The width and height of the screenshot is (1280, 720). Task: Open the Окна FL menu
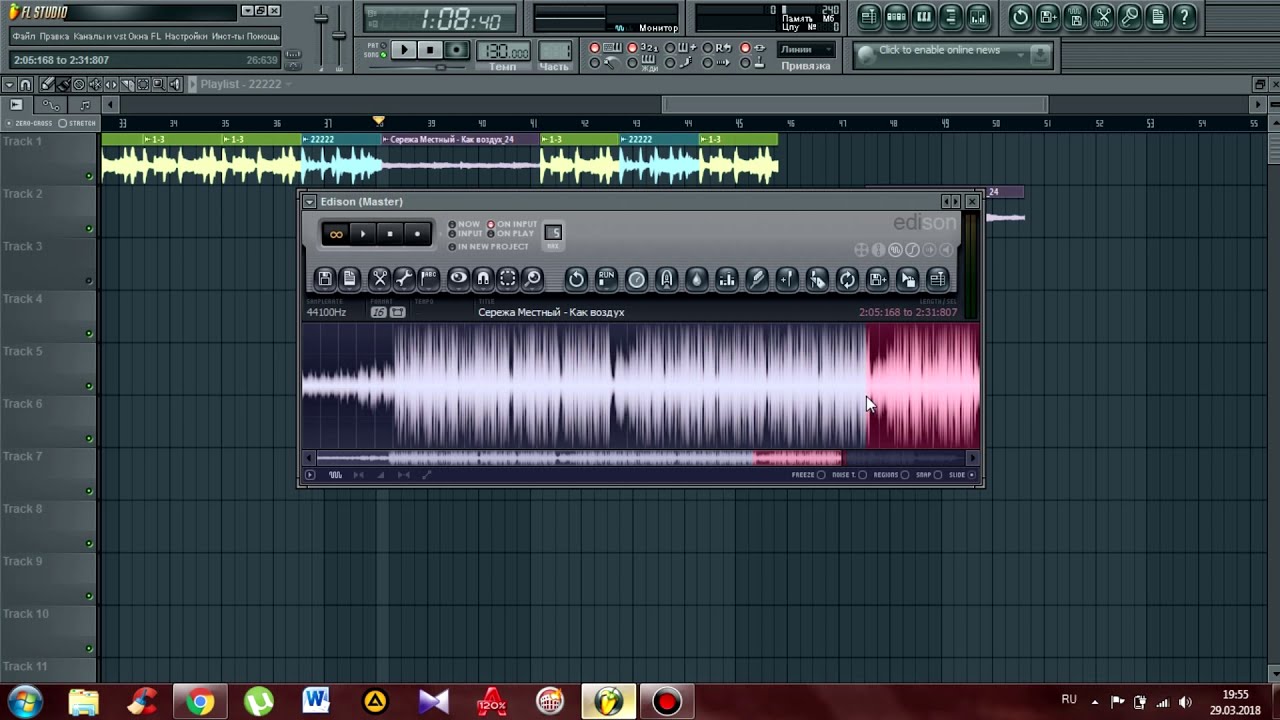(x=145, y=36)
